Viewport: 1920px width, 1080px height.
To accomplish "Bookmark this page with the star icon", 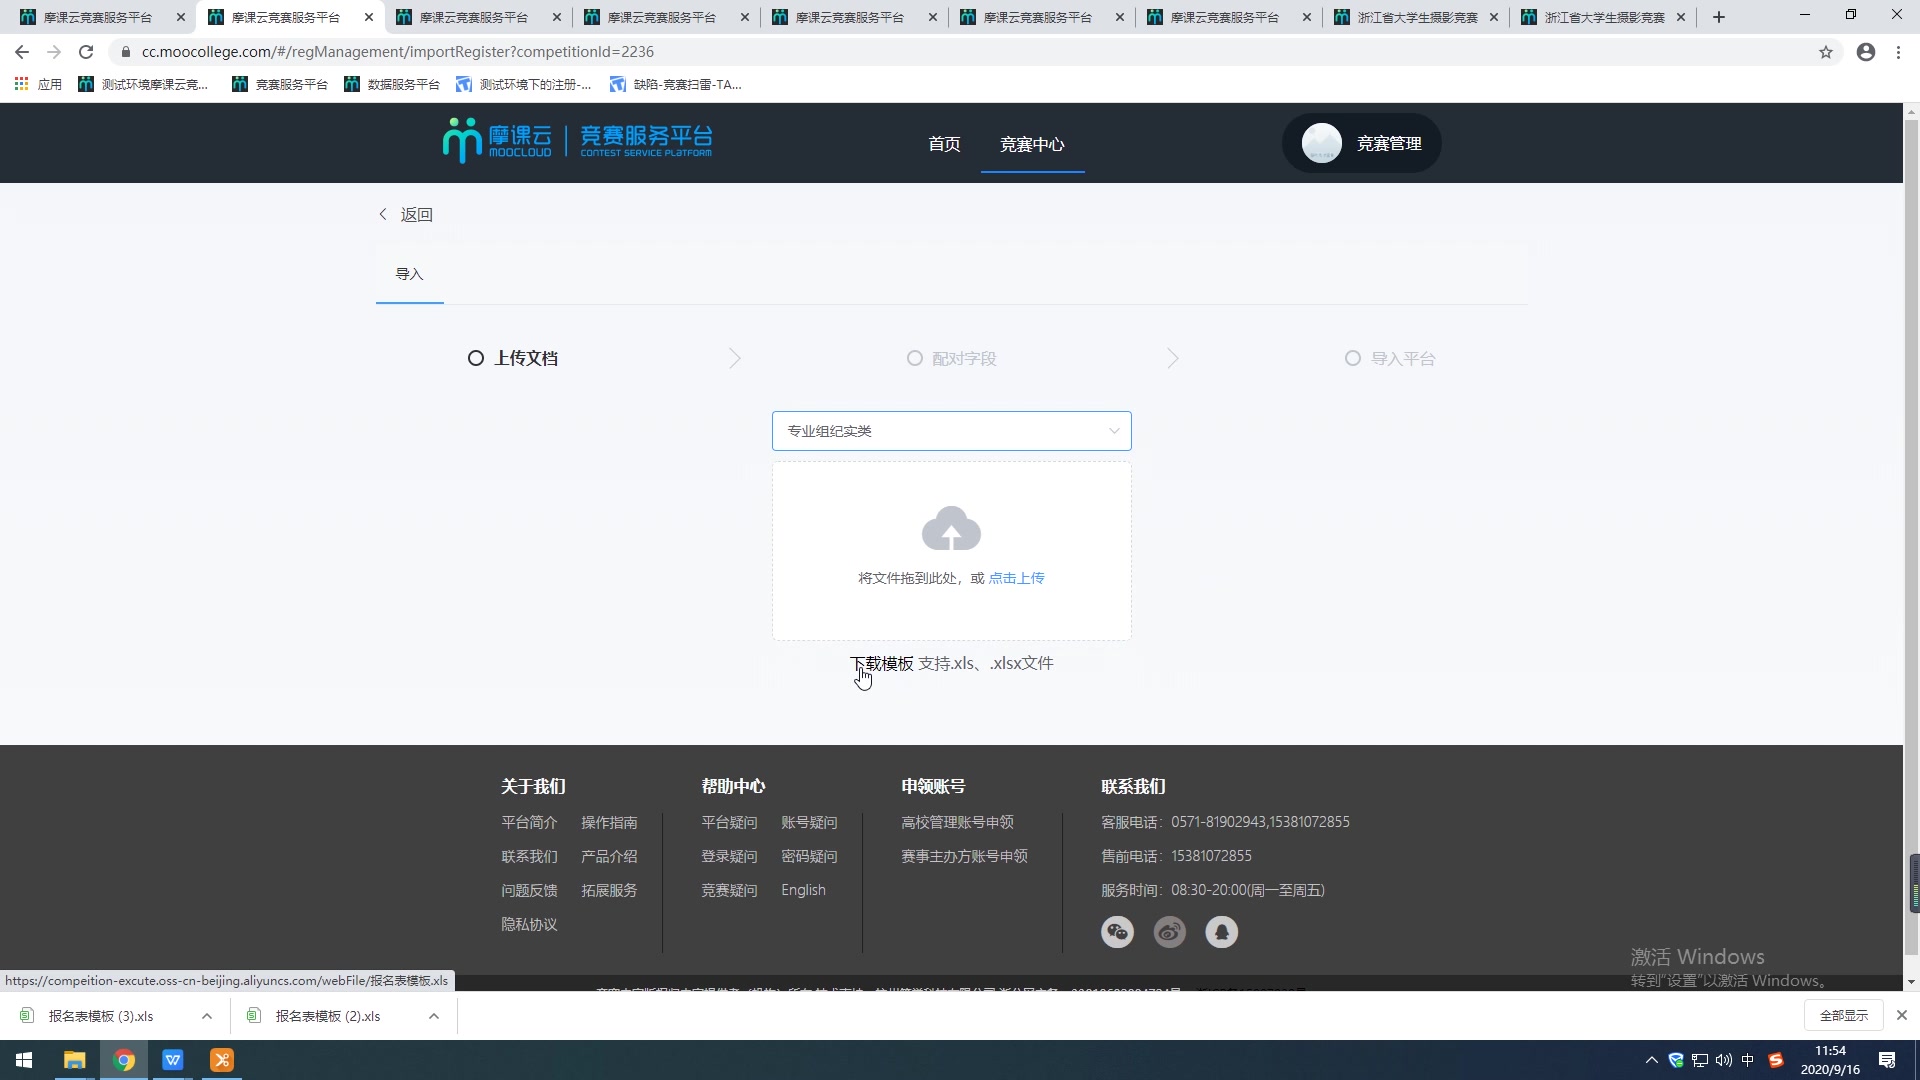I will point(1825,52).
